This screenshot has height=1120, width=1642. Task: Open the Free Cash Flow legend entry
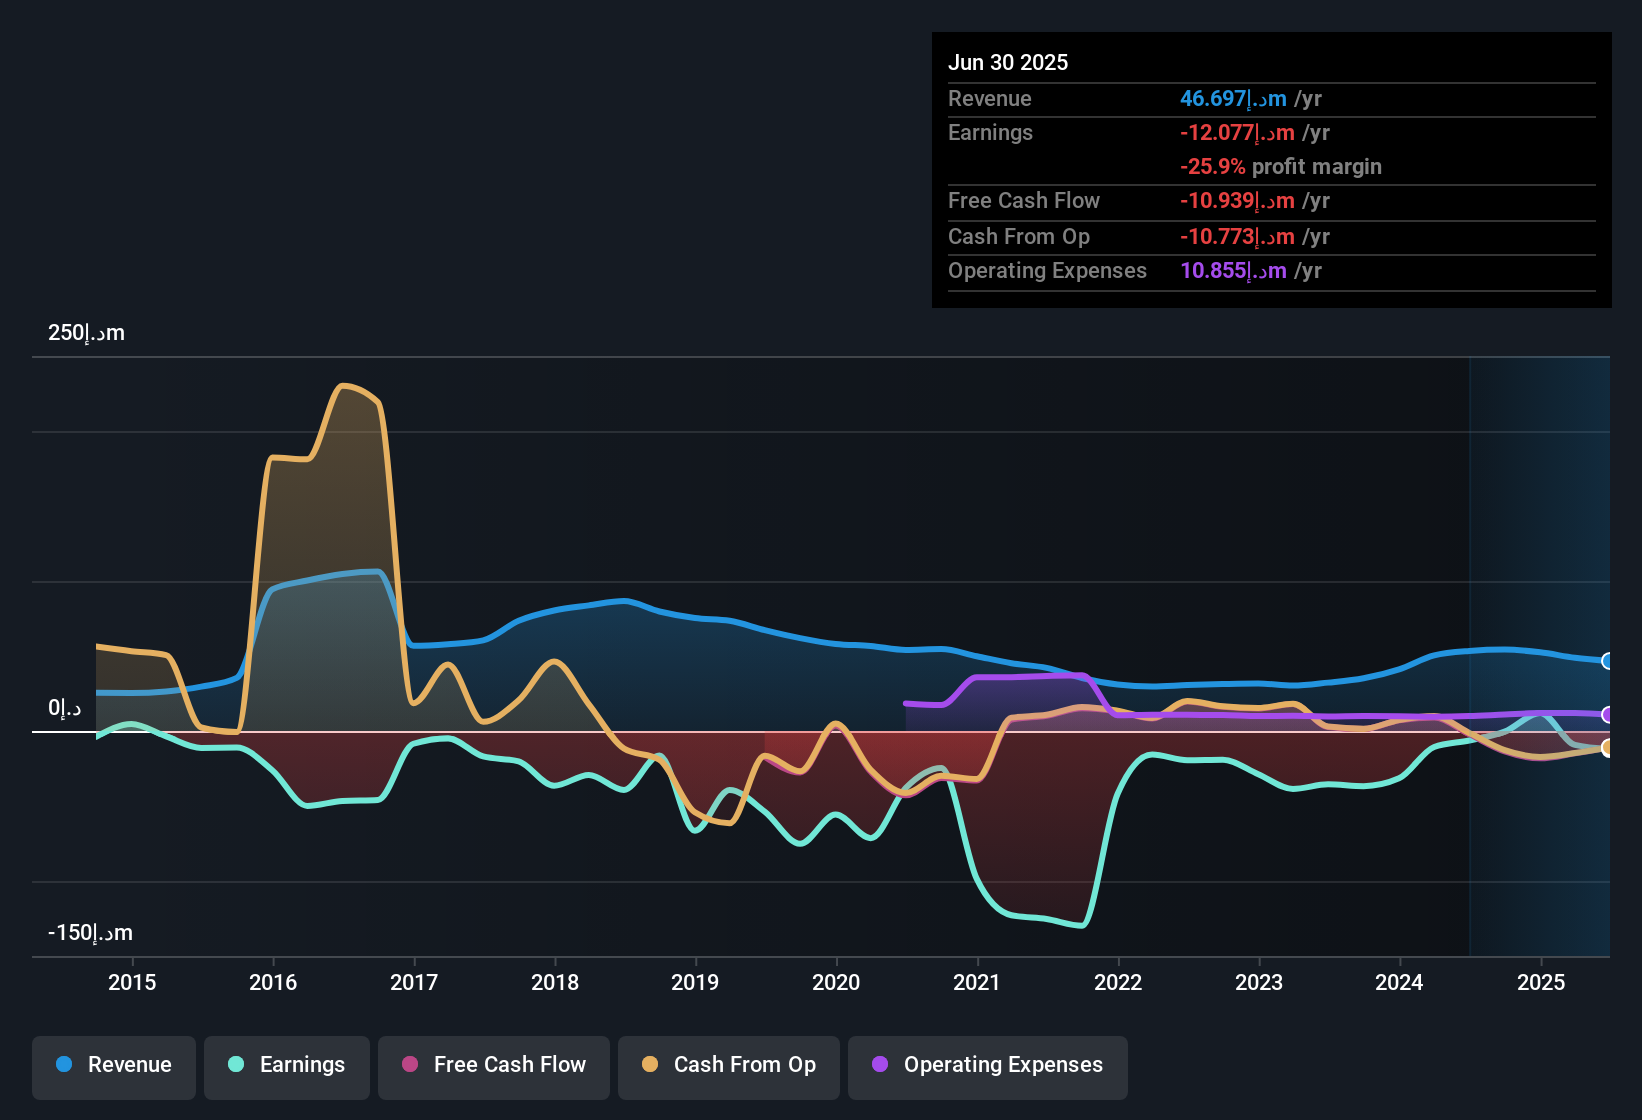pos(493,1065)
